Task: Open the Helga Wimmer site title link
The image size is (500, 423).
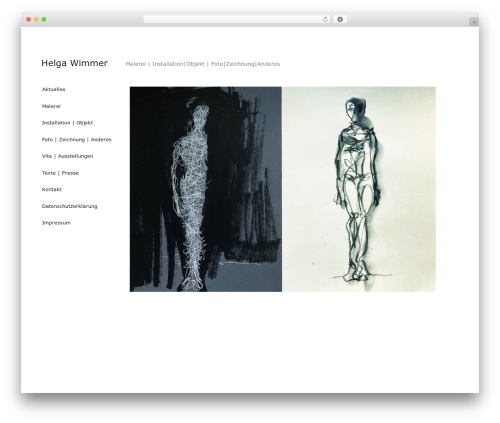Action: (x=74, y=63)
